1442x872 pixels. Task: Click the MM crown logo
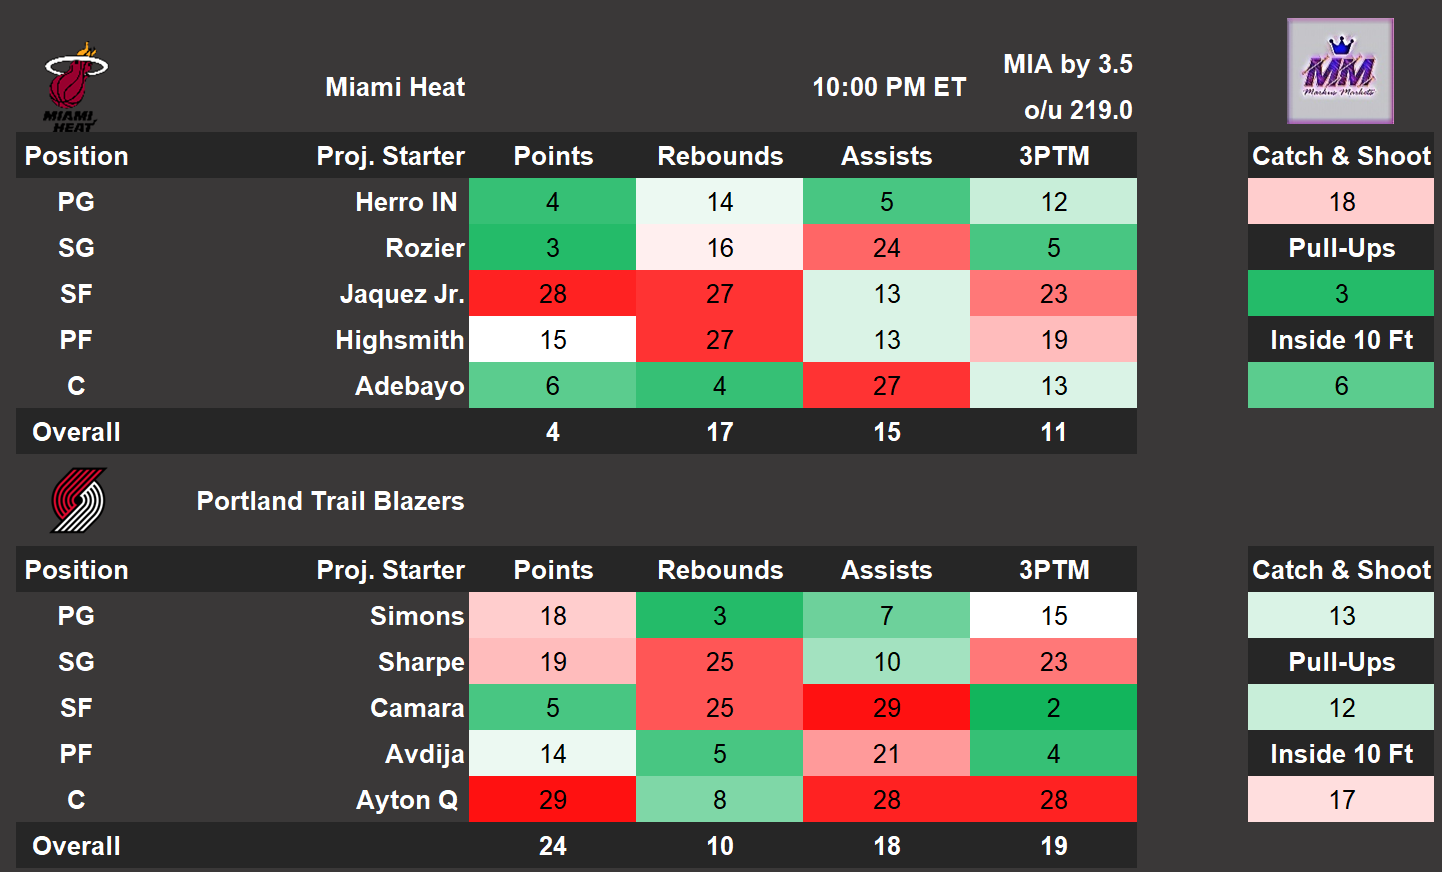(x=1340, y=71)
